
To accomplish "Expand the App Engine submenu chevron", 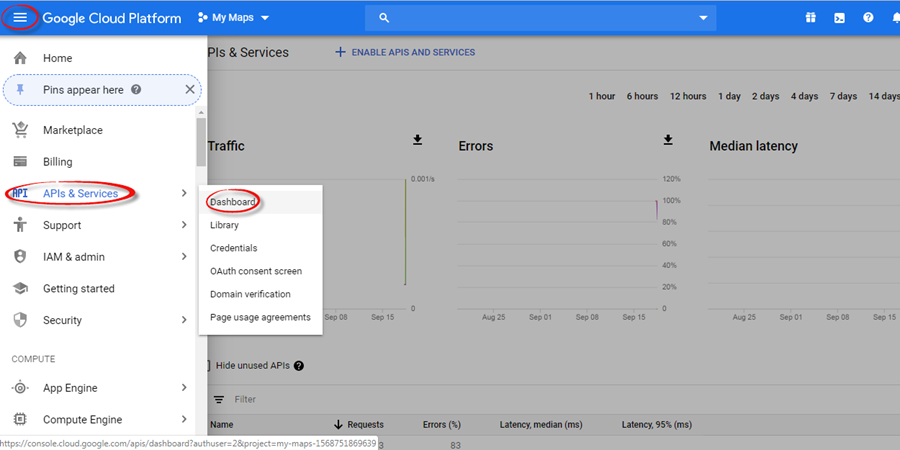I will (x=184, y=388).
